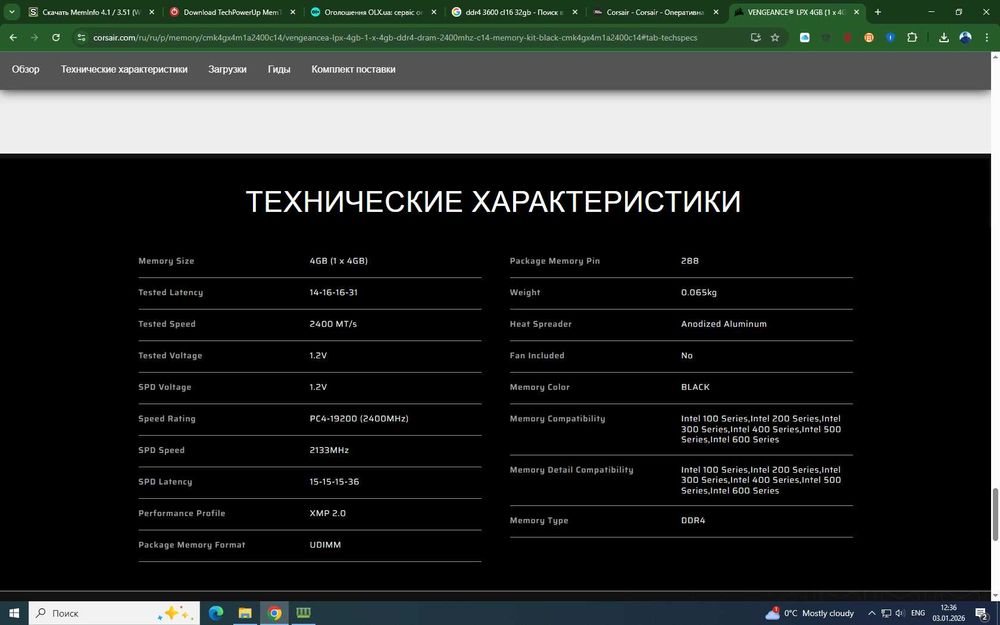
Task: Select the 'XMP 2.0' performance profile value
Action: pos(328,513)
